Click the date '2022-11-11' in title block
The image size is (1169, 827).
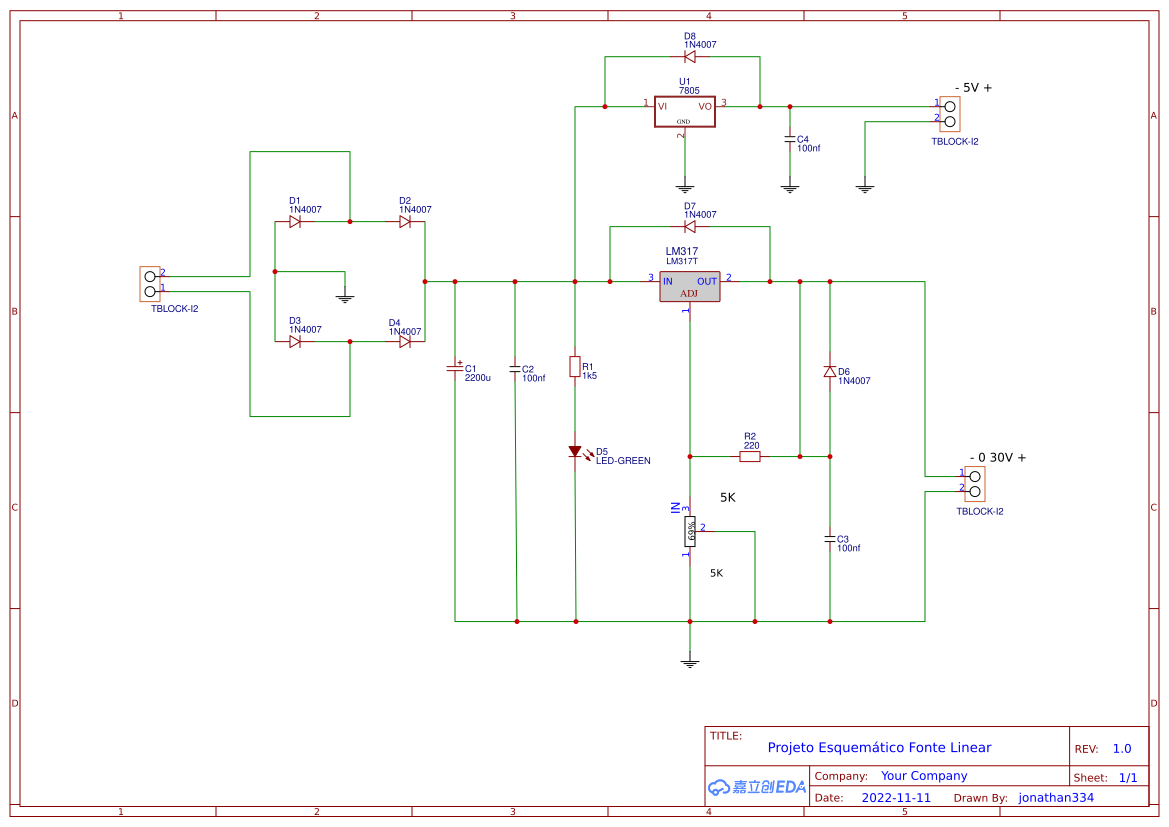[897, 797]
